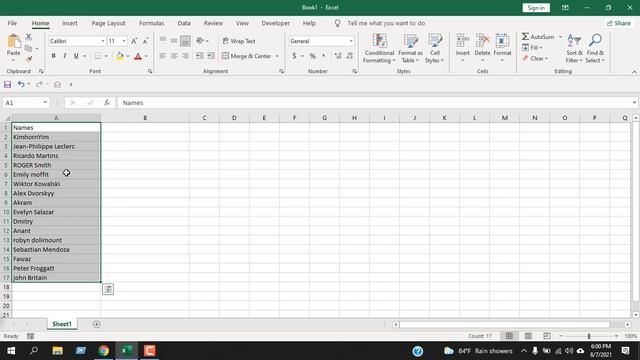The image size is (640, 360).
Task: Switch to the Review tab
Action: tap(213, 23)
